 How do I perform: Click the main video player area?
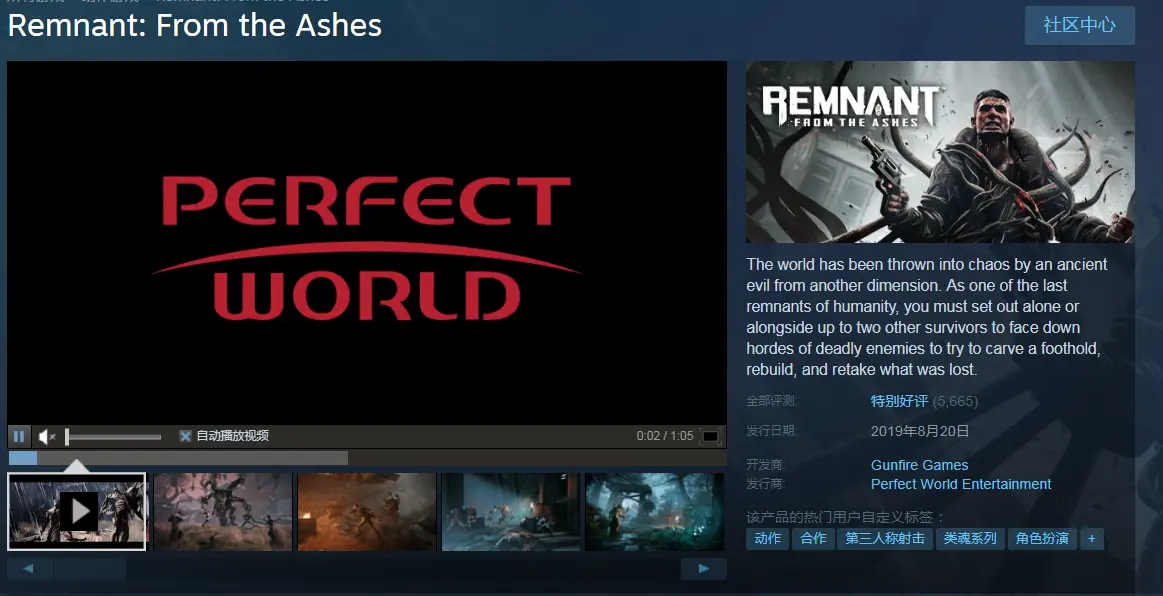366,243
